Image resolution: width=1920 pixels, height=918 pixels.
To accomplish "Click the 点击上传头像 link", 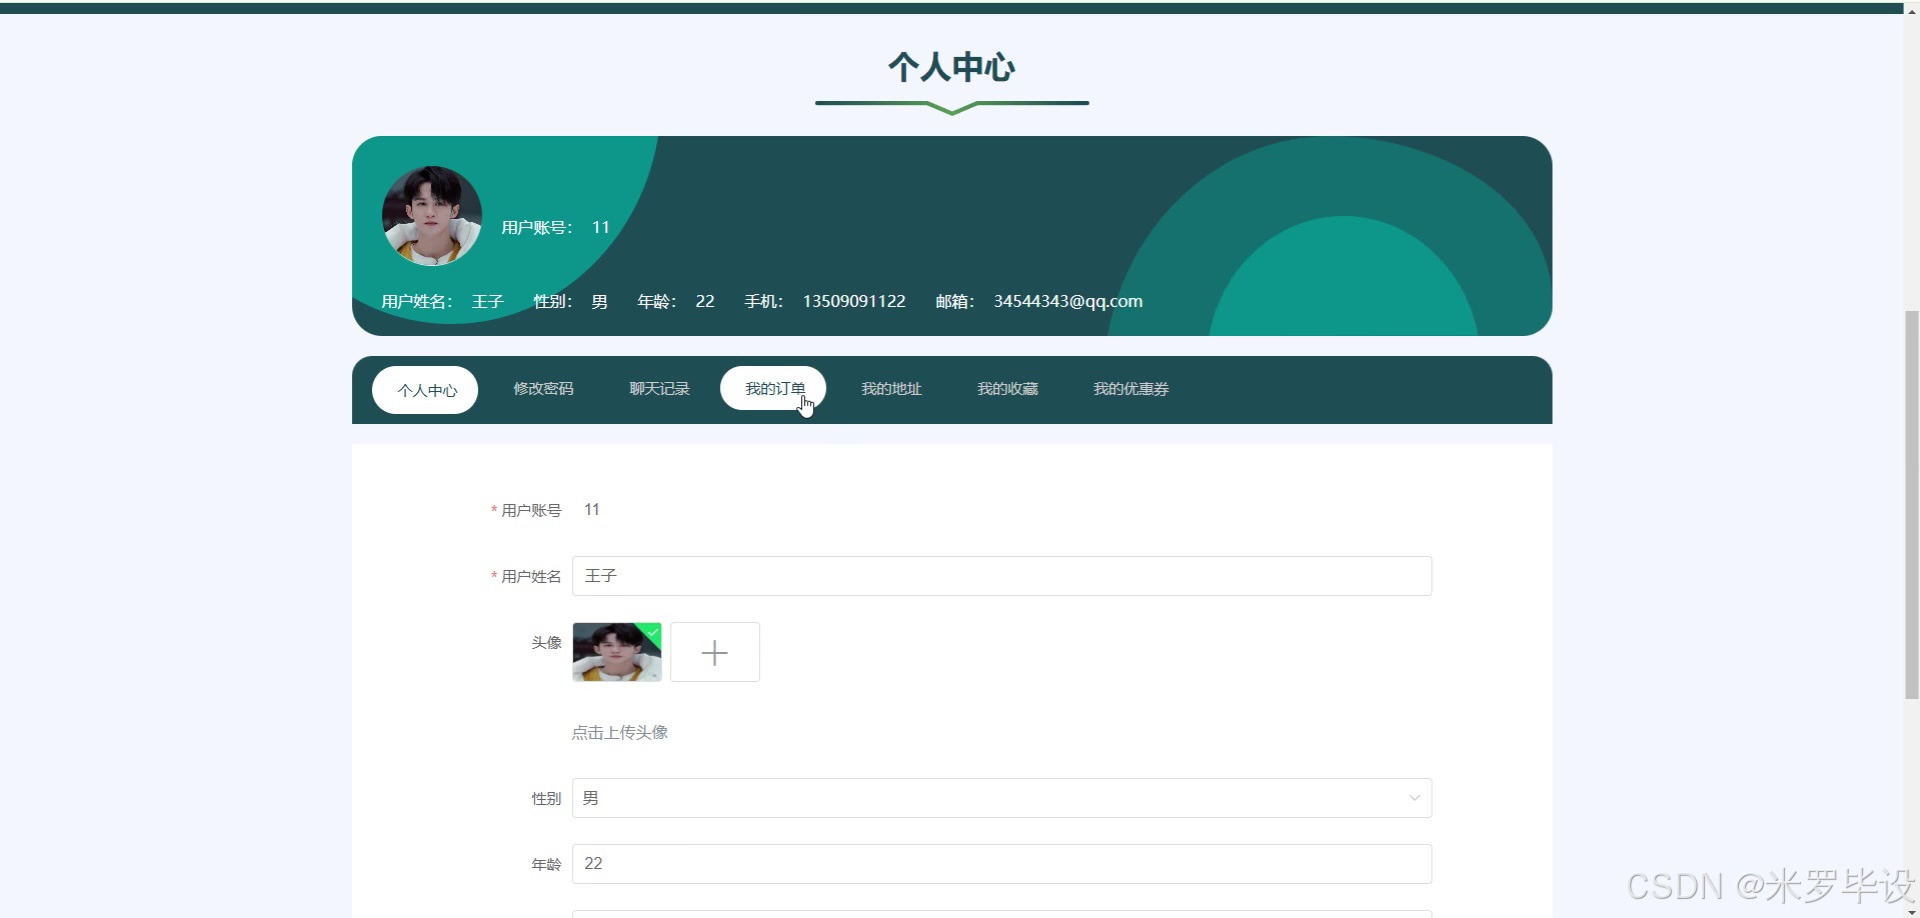I will tap(620, 731).
